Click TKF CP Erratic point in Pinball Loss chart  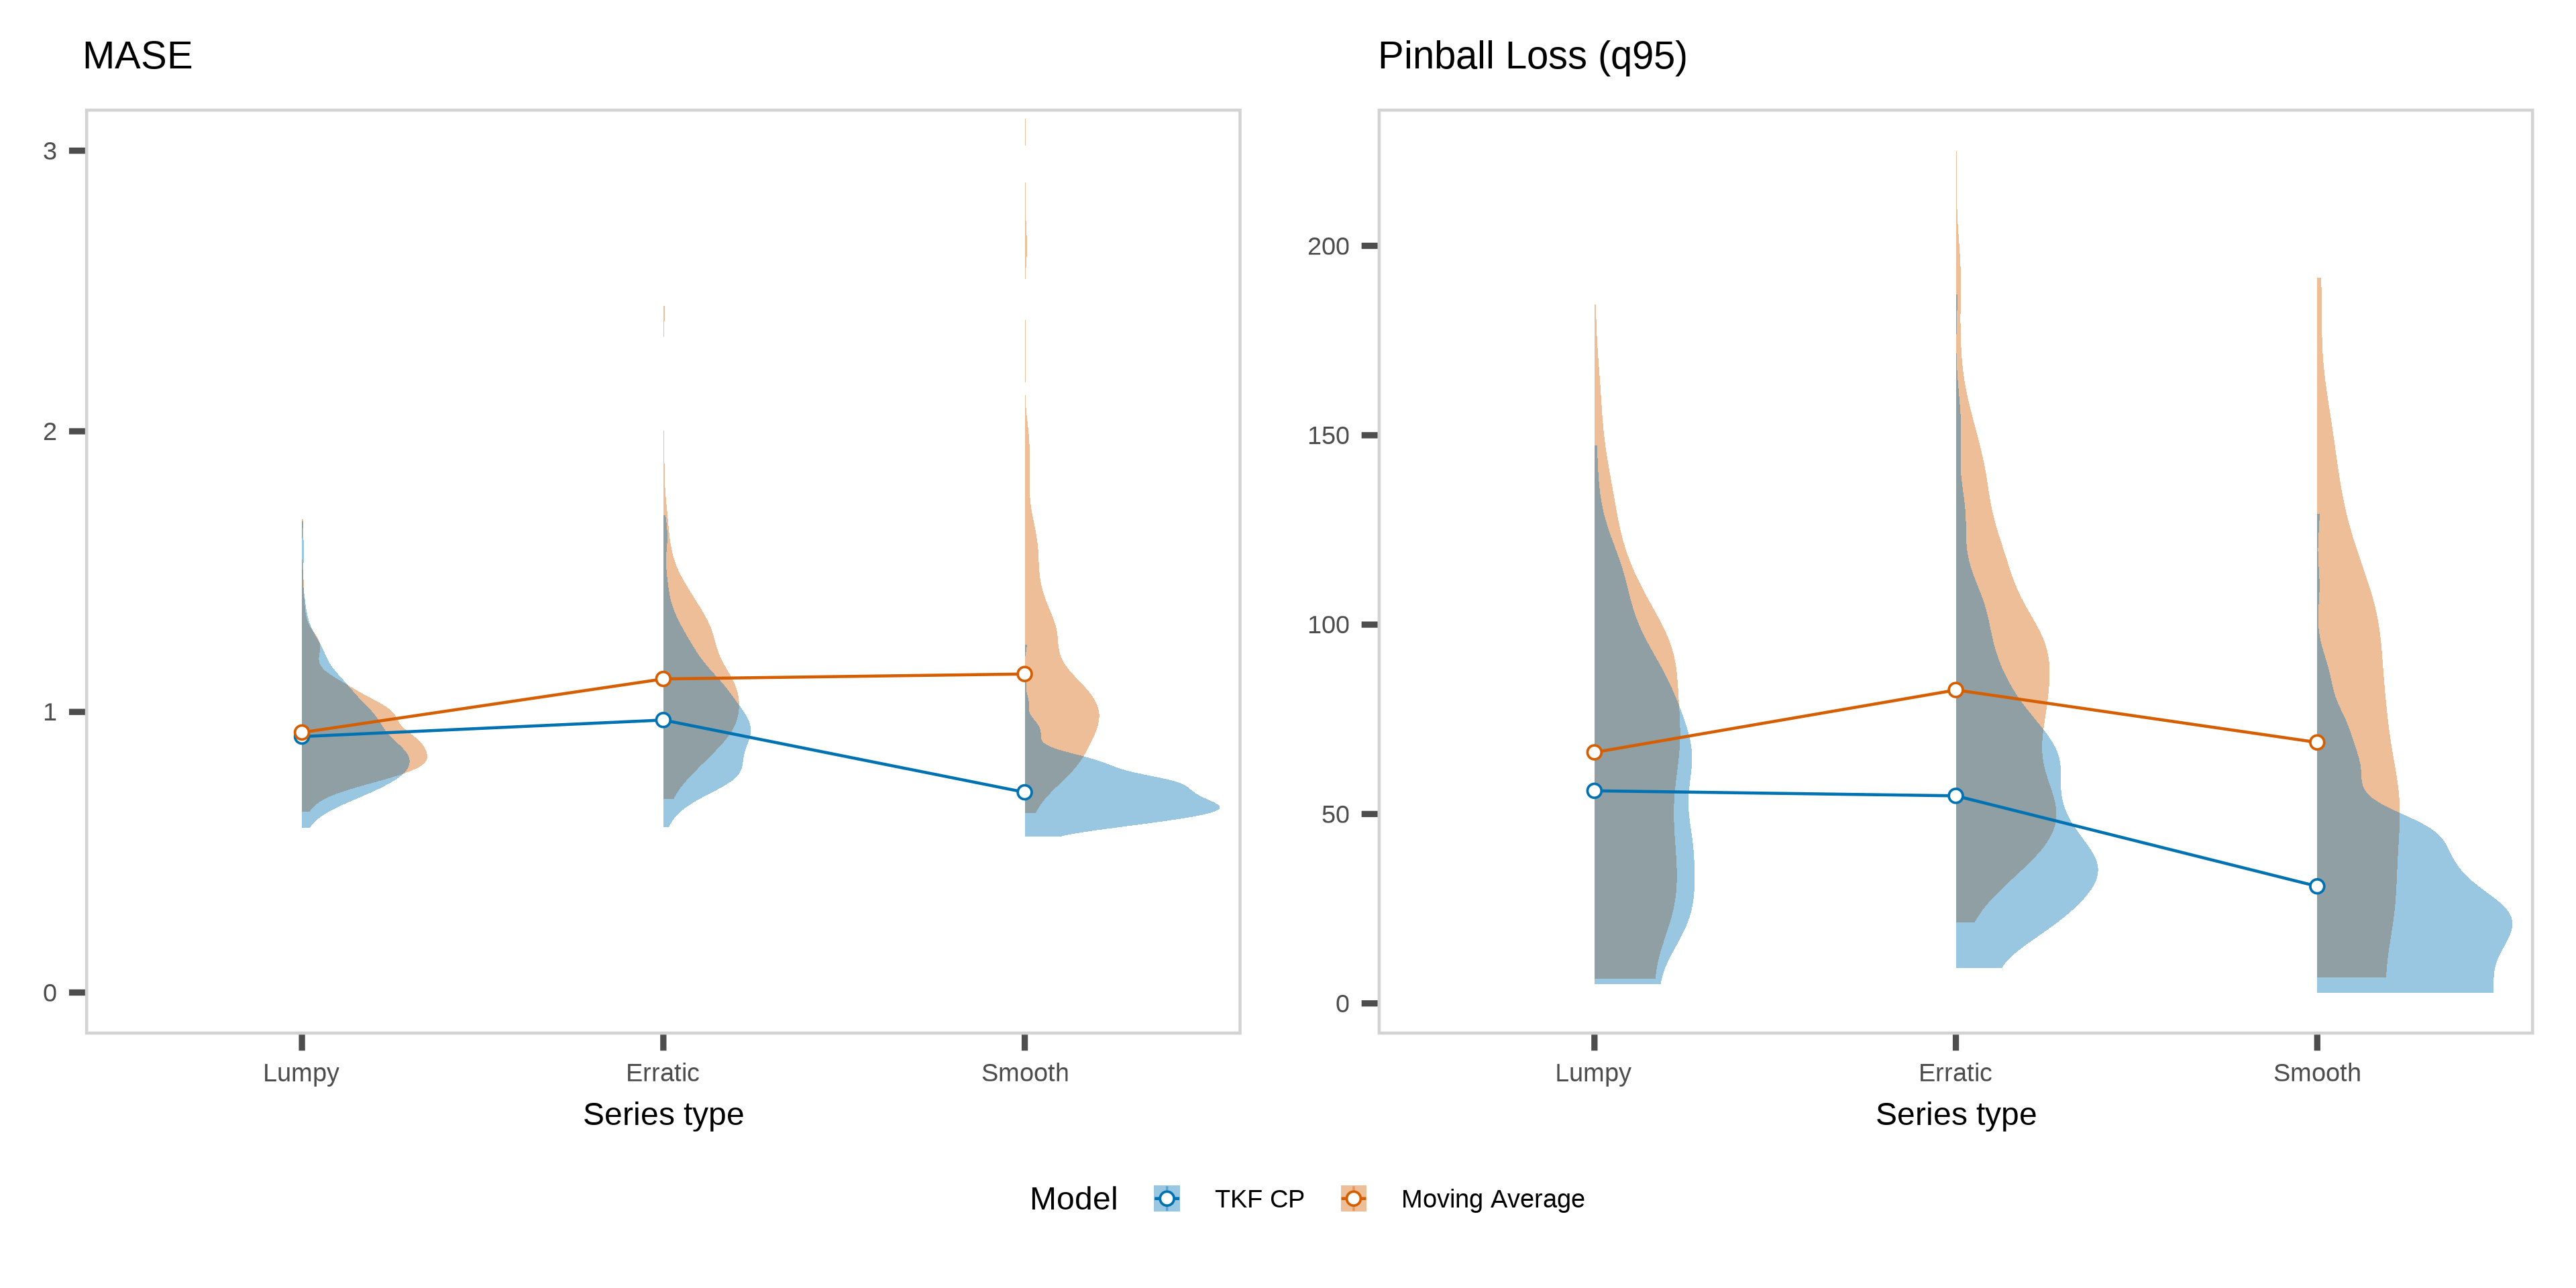1955,796
